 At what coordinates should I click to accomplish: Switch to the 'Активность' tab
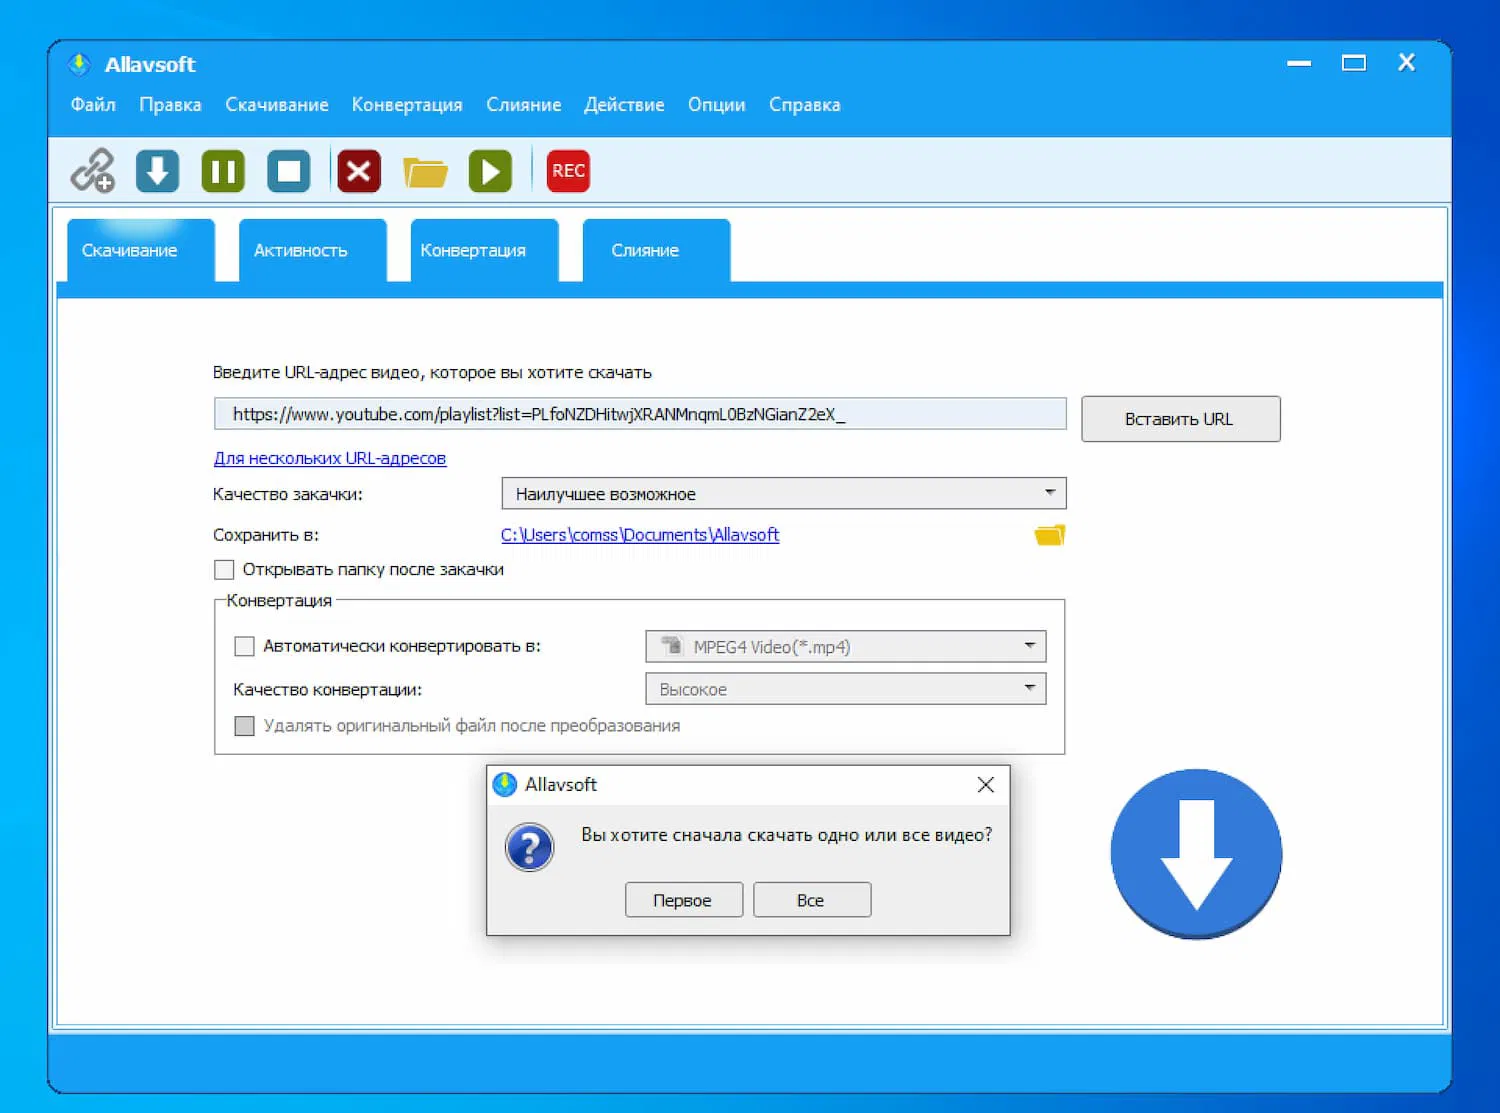300,250
